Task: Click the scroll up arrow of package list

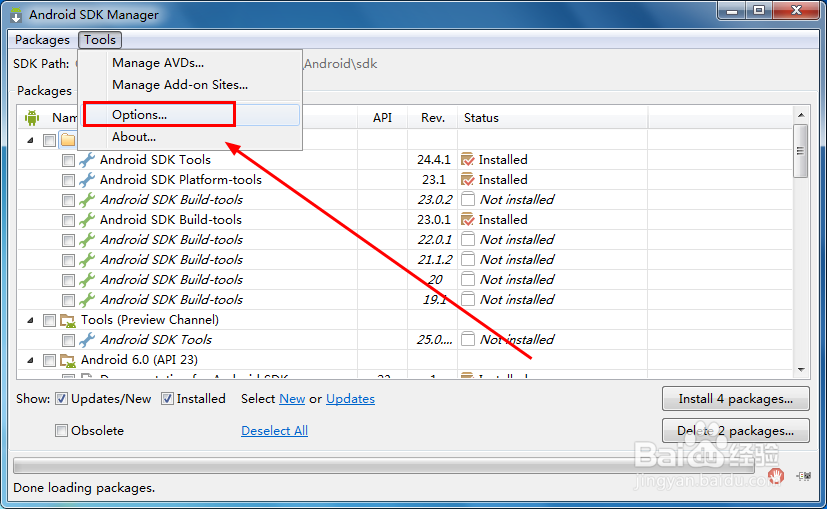Action: (x=801, y=114)
